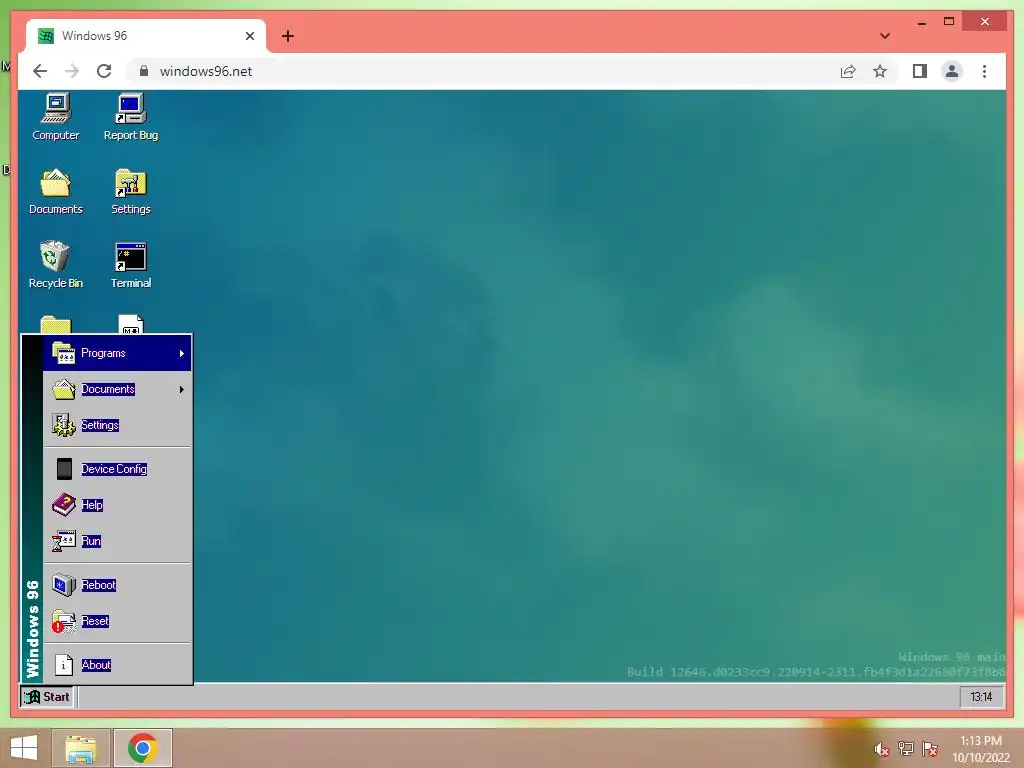Select the Windows 96 browser tab
This screenshot has width=1024, height=768.
146,36
